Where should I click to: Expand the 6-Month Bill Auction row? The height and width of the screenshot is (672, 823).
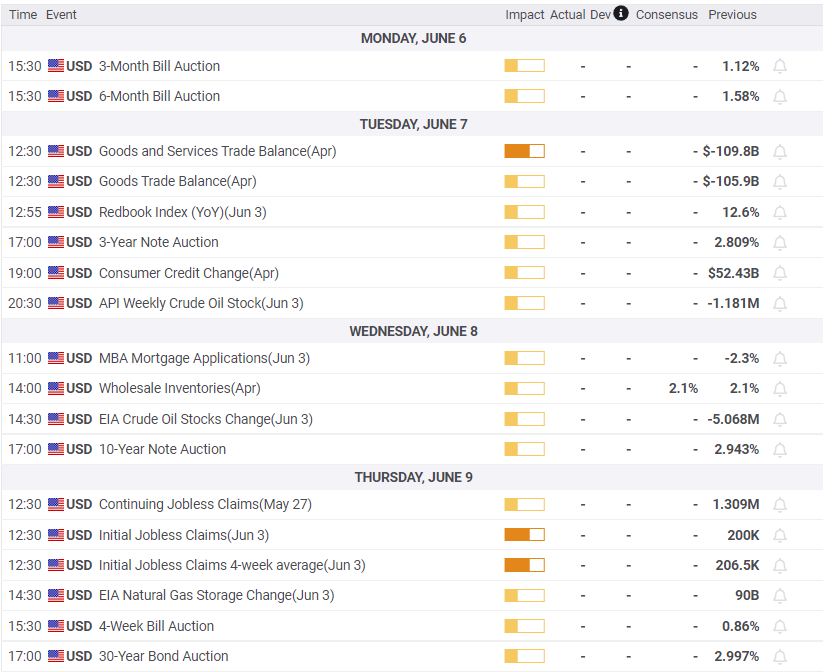coord(159,96)
